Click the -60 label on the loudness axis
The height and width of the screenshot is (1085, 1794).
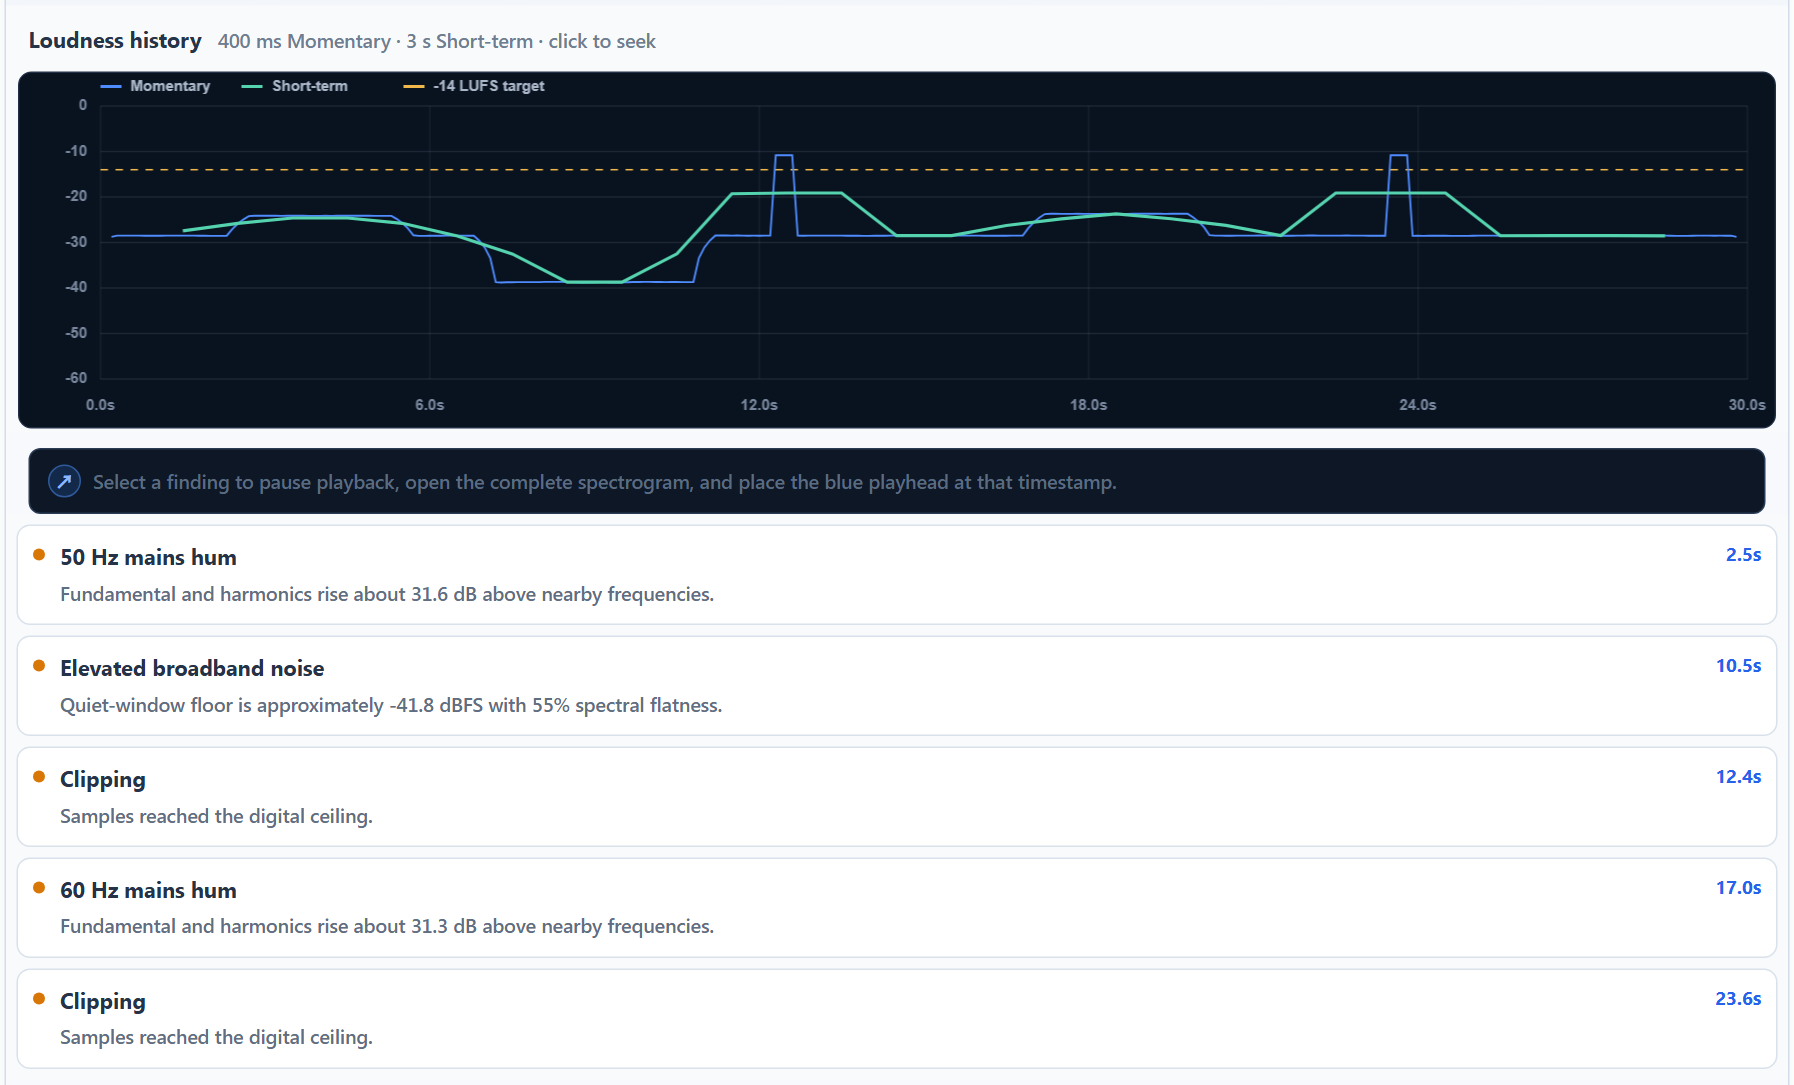pos(76,378)
